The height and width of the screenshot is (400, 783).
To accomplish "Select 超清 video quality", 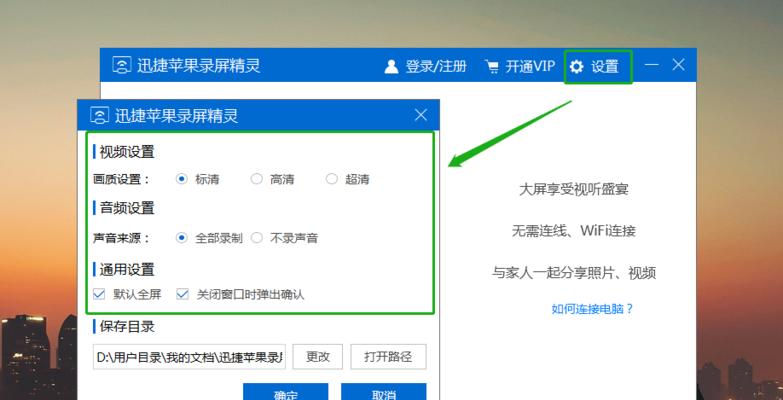I will point(332,179).
